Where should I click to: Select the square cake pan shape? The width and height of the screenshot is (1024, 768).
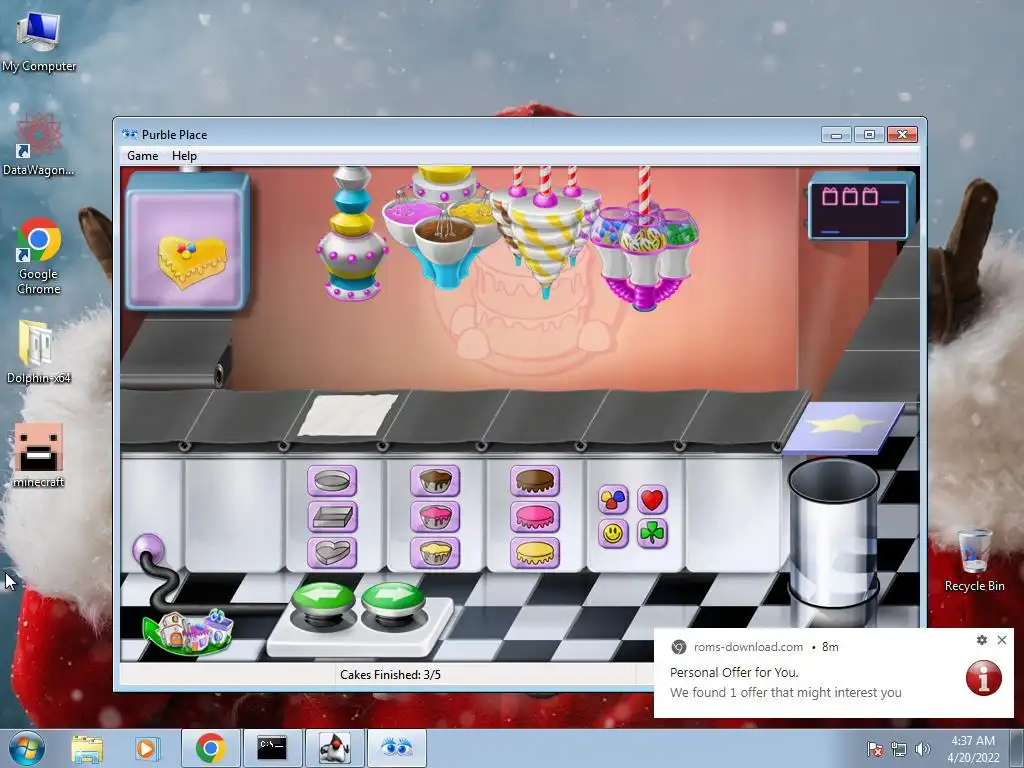(x=332, y=517)
